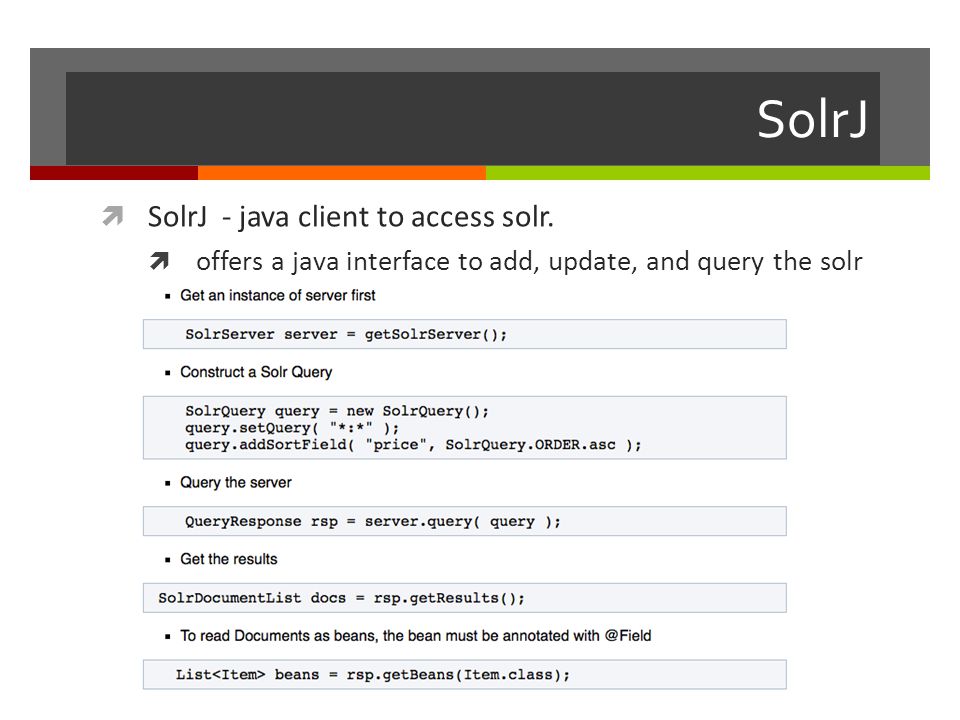Click the 'Construct a Solr Query' bullet text
This screenshot has height=720, width=960.
point(256,372)
